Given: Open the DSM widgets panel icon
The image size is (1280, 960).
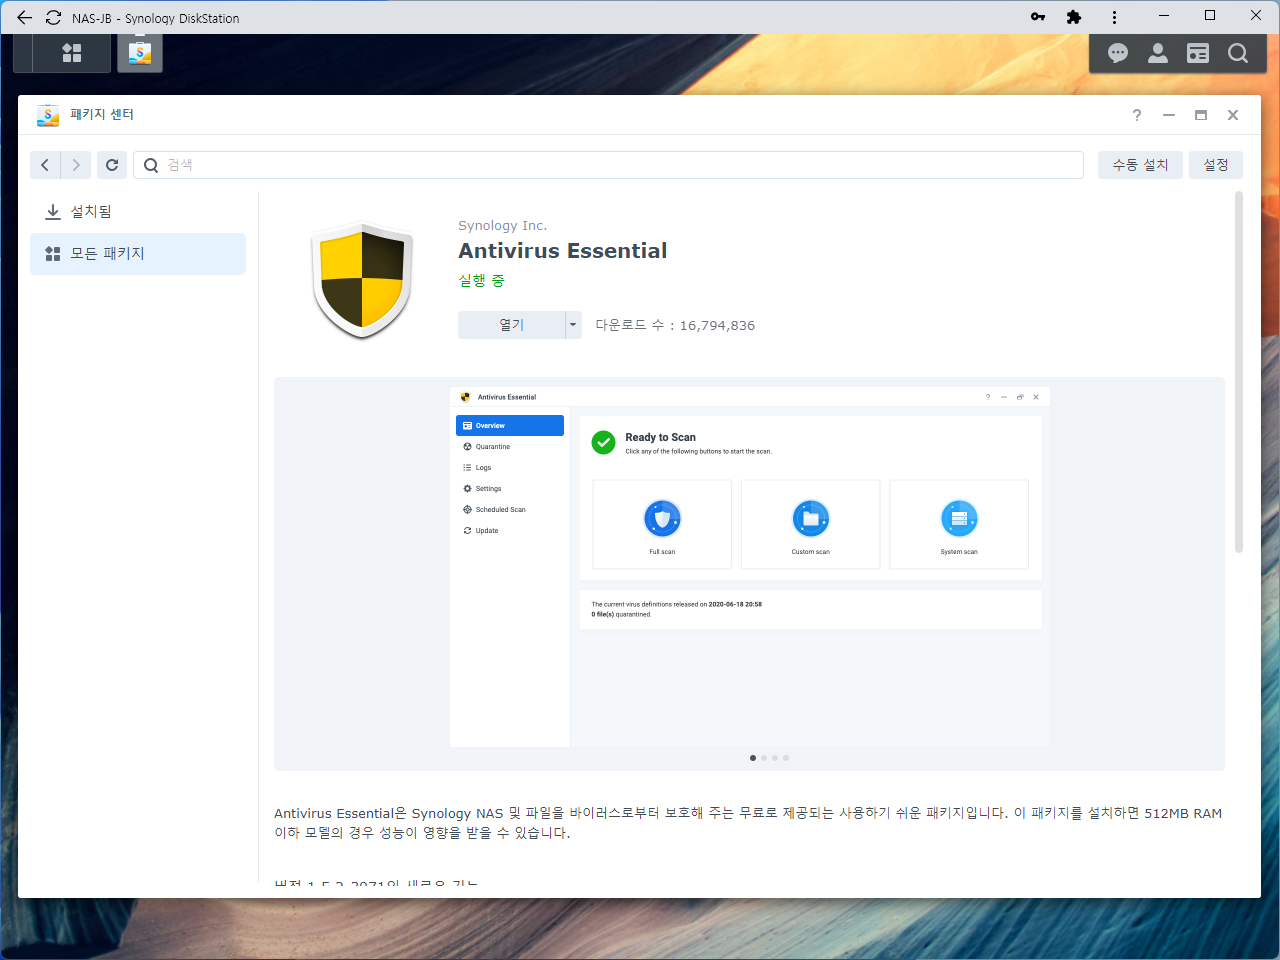Looking at the screenshot, I should tap(1198, 53).
